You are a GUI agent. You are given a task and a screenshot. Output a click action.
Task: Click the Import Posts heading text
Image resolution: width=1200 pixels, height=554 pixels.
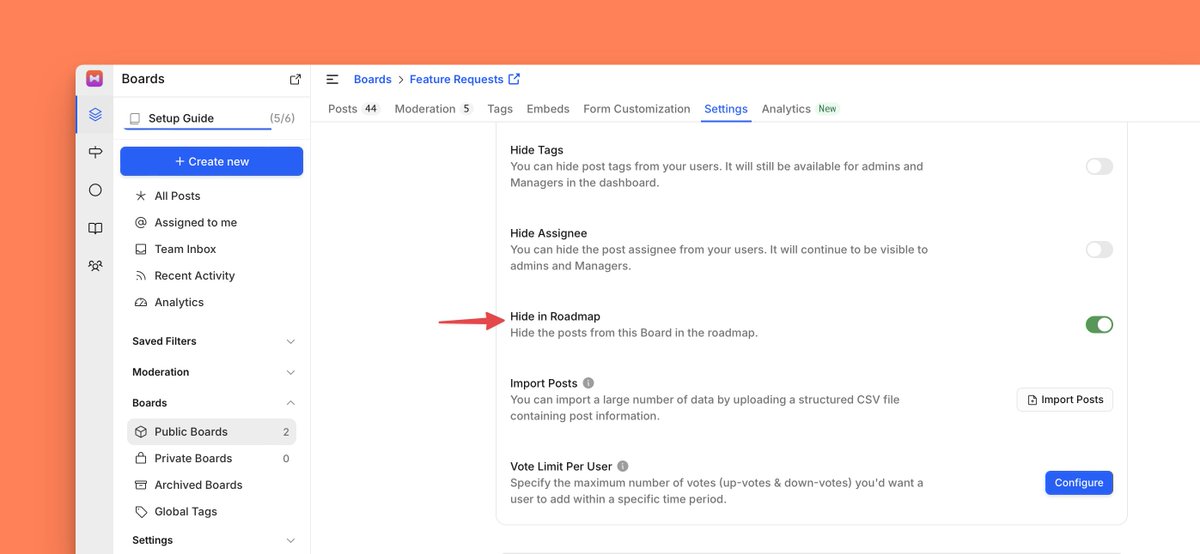coord(544,383)
